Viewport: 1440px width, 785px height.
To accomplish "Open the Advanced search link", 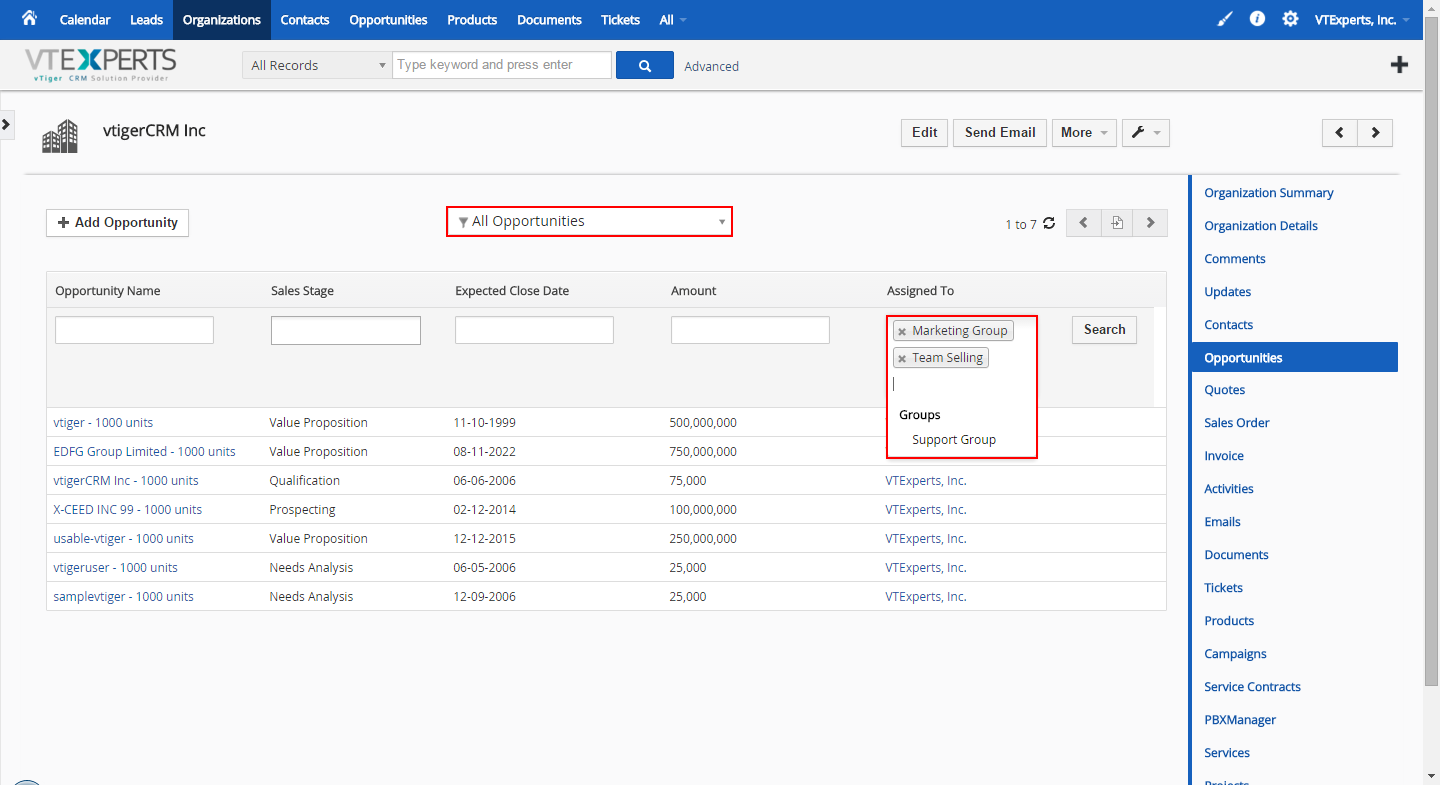I will click(712, 66).
